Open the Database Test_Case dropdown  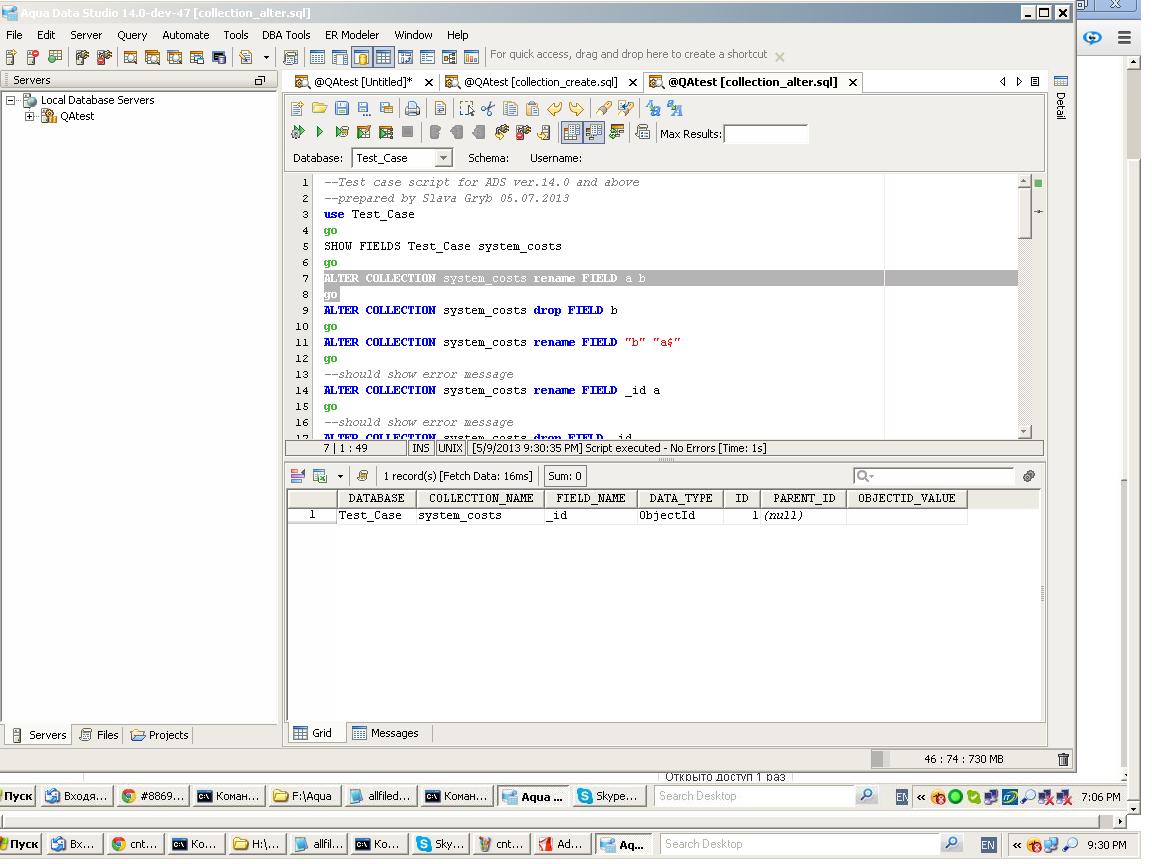(442, 158)
